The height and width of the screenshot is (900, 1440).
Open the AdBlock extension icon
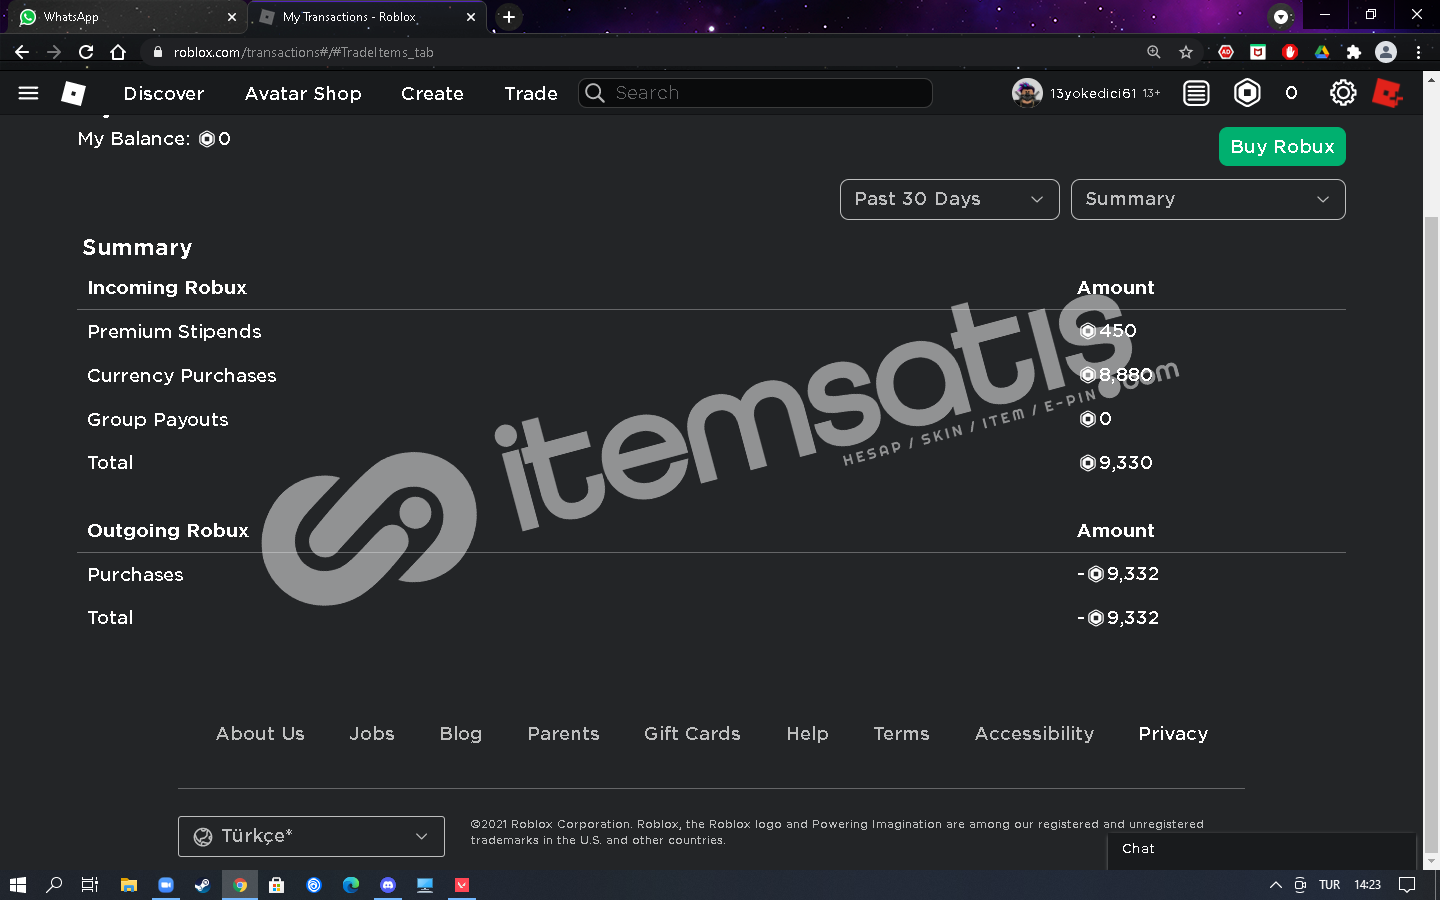tap(1226, 52)
